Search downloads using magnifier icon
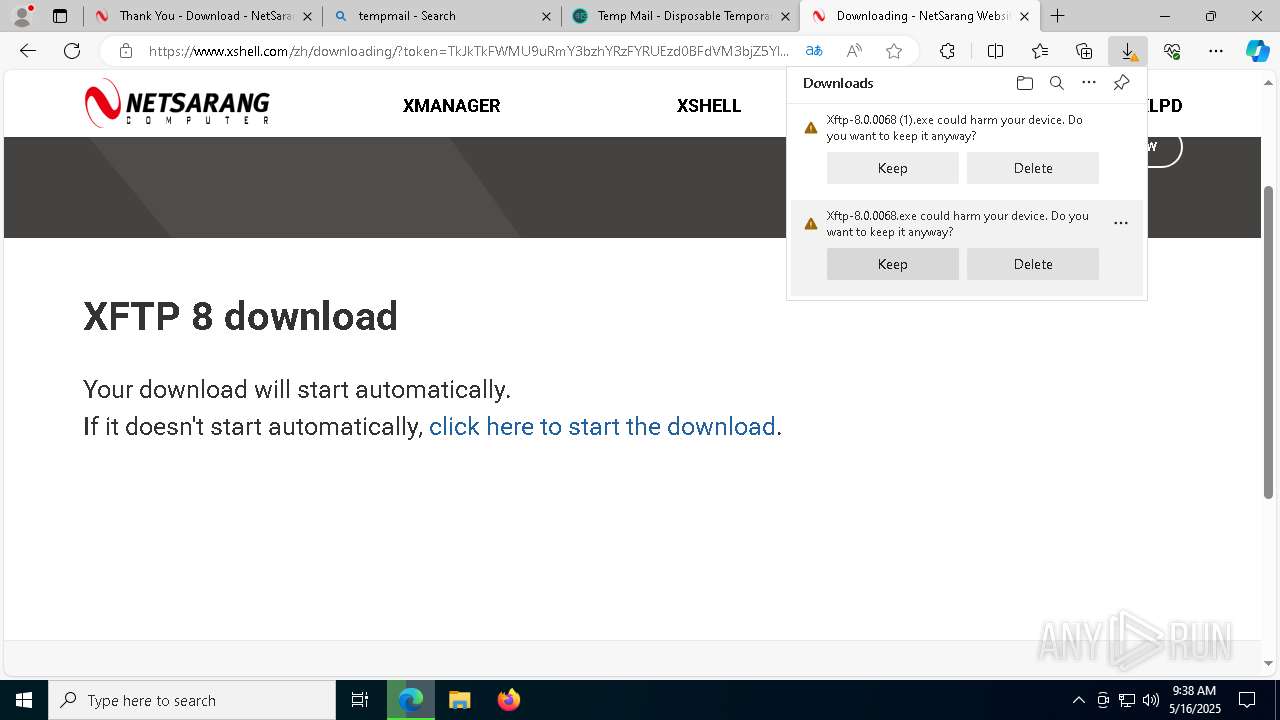 pos(1056,83)
